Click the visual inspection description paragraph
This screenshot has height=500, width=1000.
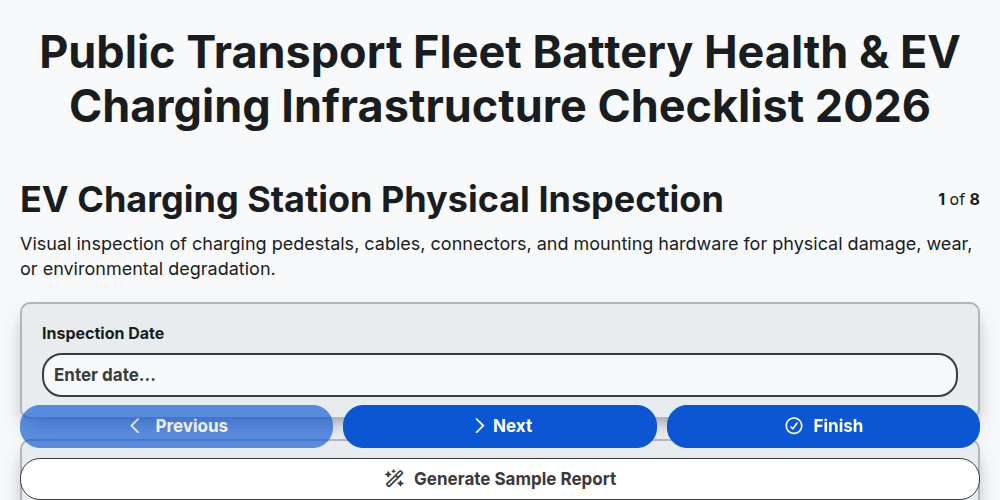(x=496, y=256)
